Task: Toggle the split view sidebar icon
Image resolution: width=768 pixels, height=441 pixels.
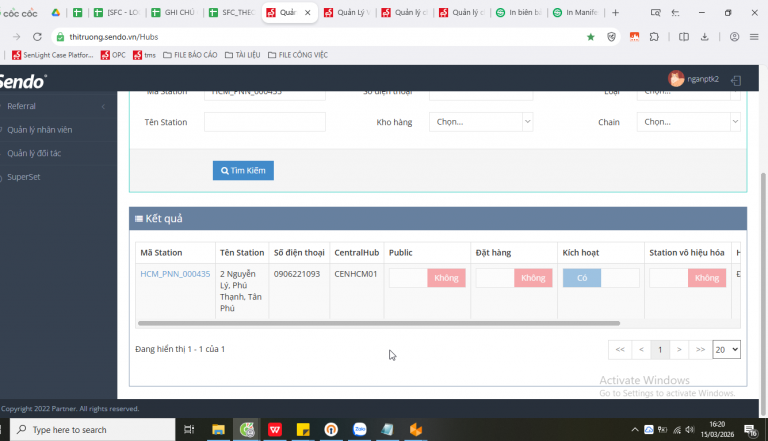Action: coord(684,37)
